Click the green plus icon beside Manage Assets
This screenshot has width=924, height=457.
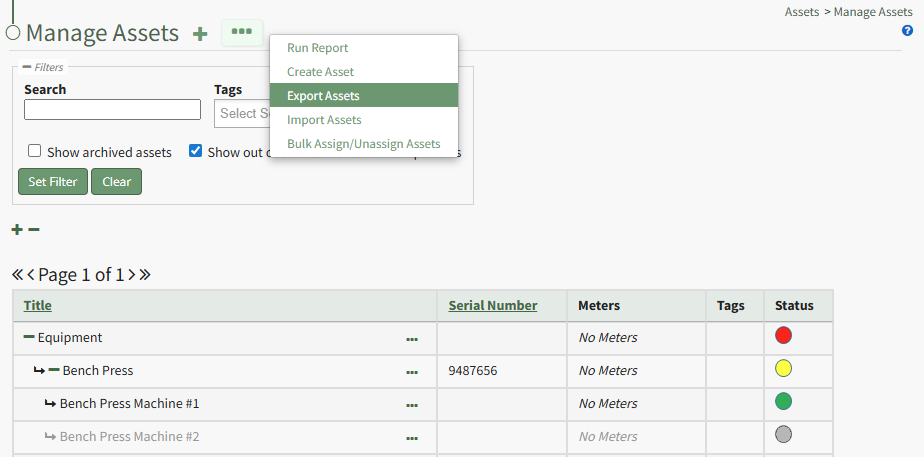(200, 33)
